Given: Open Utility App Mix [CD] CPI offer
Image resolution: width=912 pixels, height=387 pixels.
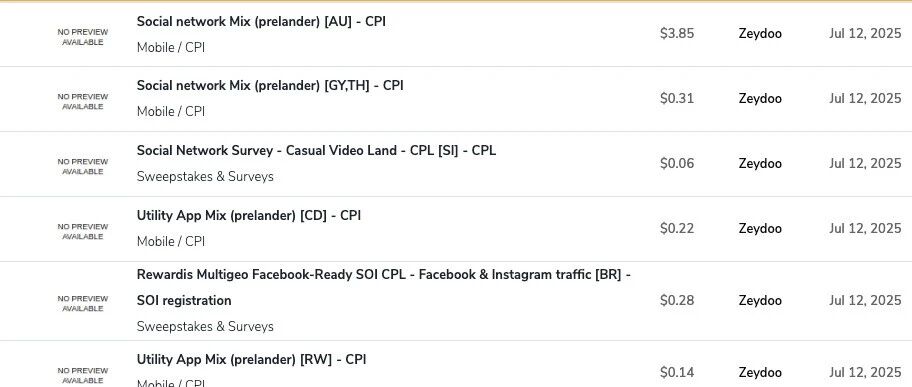Looking at the screenshot, I should tap(249, 216).
